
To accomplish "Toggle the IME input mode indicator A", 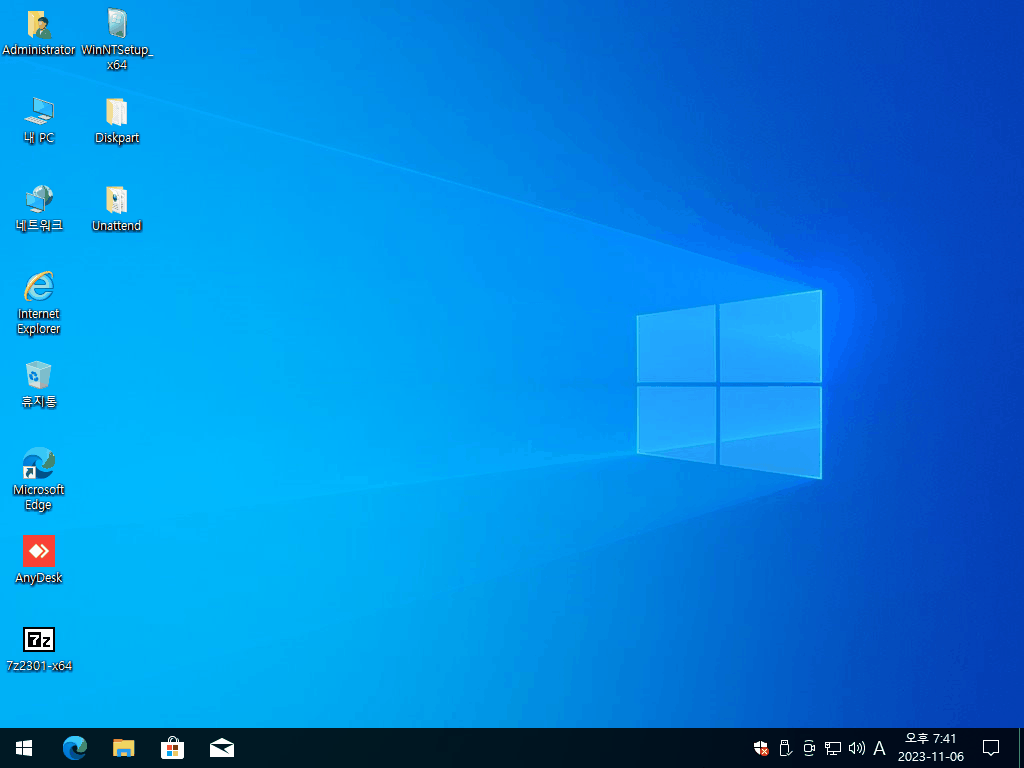I will click(x=880, y=748).
